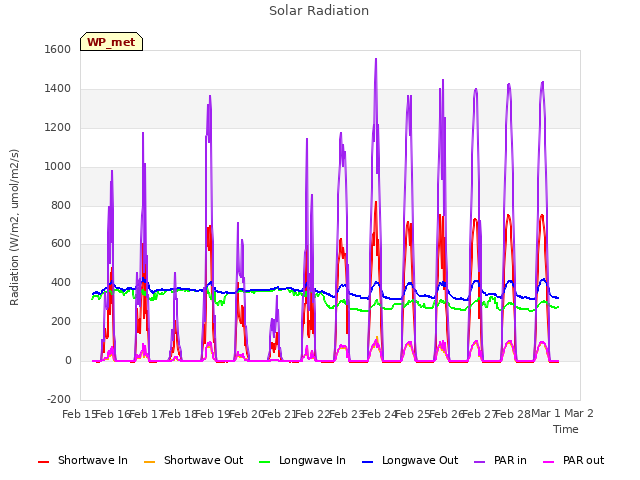640x480 pixels.
Task: Click the 1400 y-axis tick label
Action: [x=58, y=89]
